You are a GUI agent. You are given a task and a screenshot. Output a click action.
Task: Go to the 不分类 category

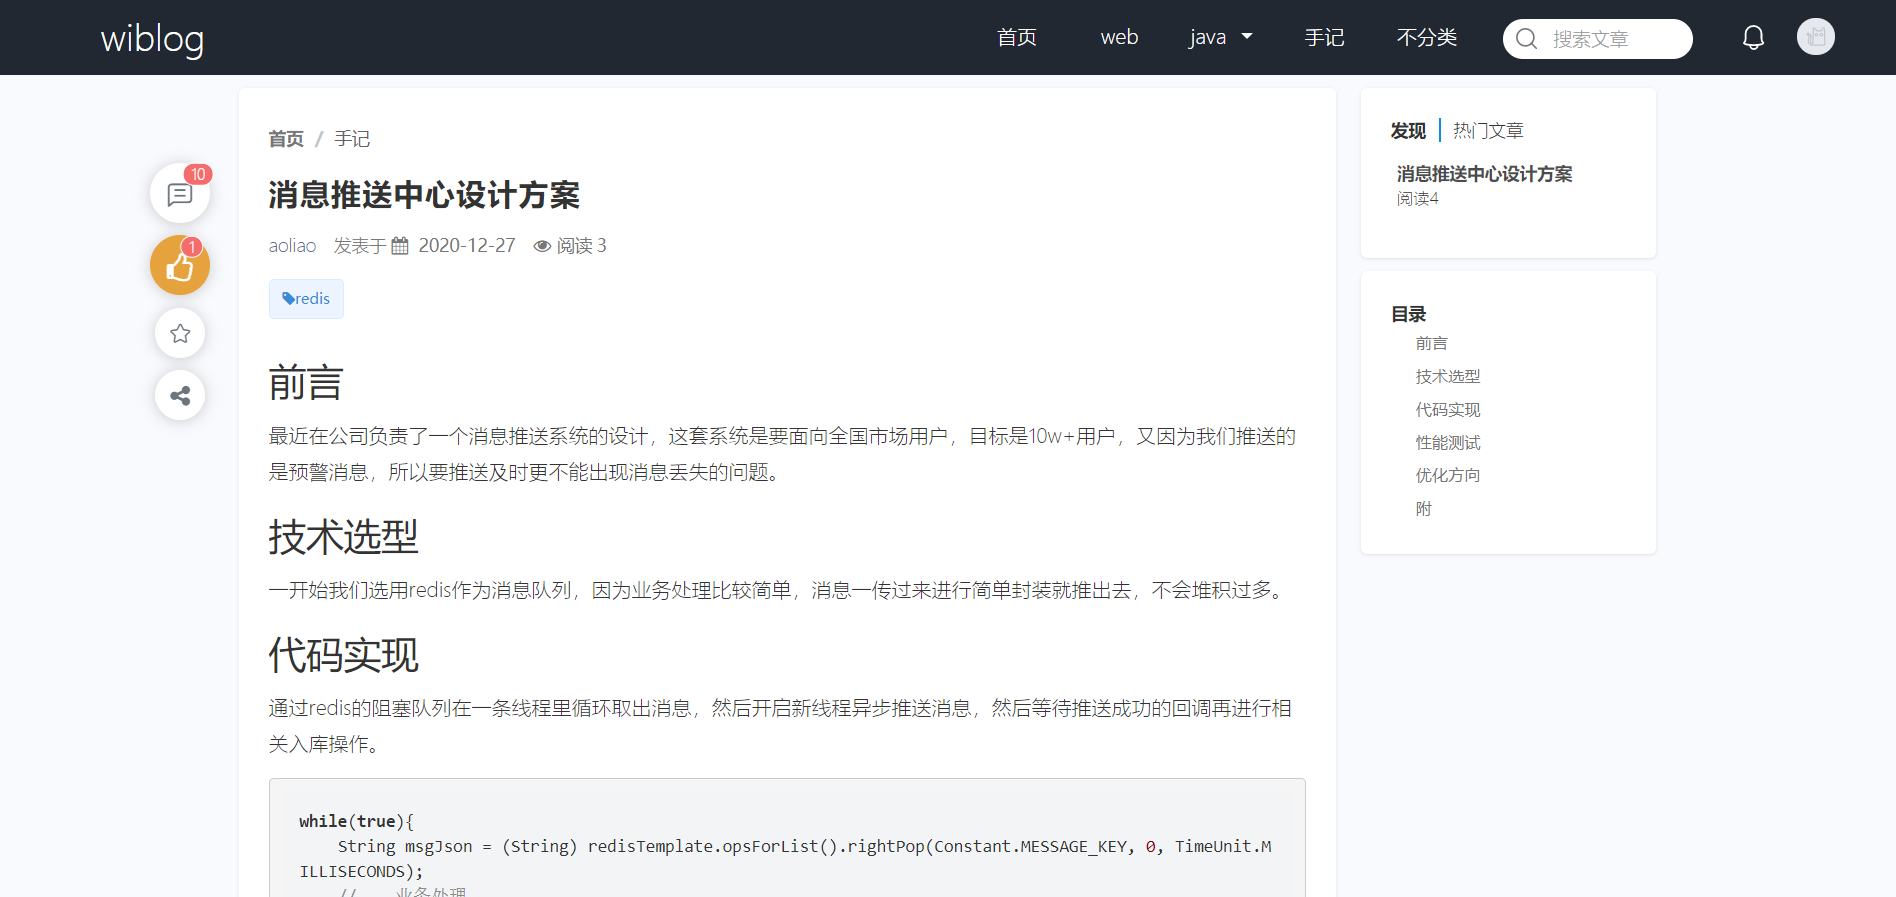1426,38
